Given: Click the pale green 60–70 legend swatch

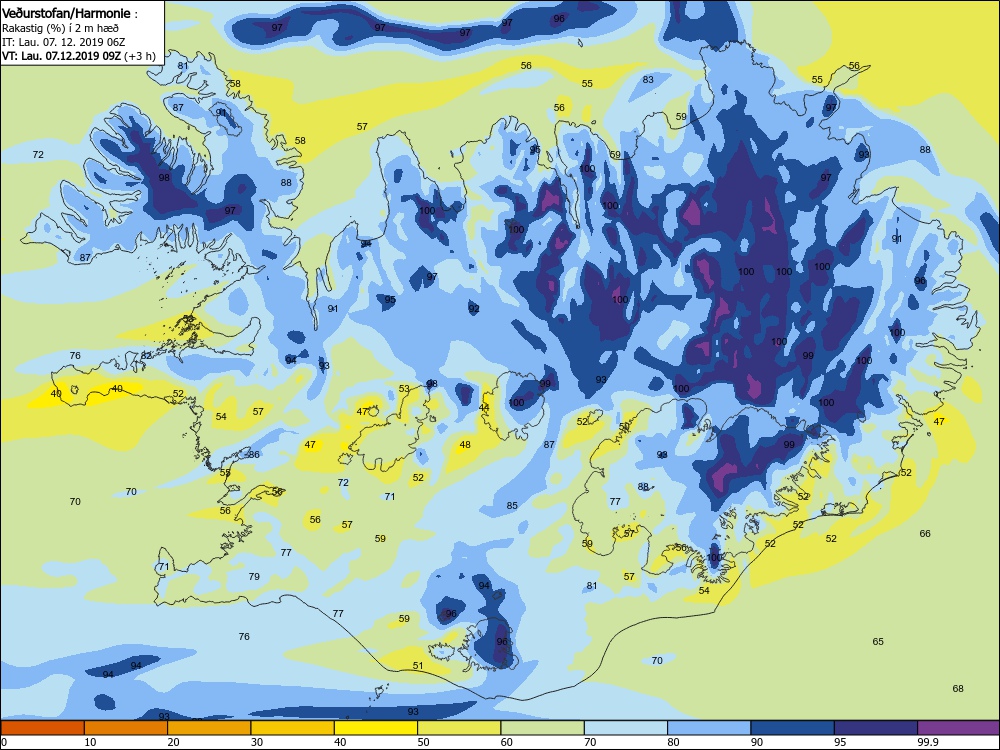Looking at the screenshot, I should click(543, 728).
